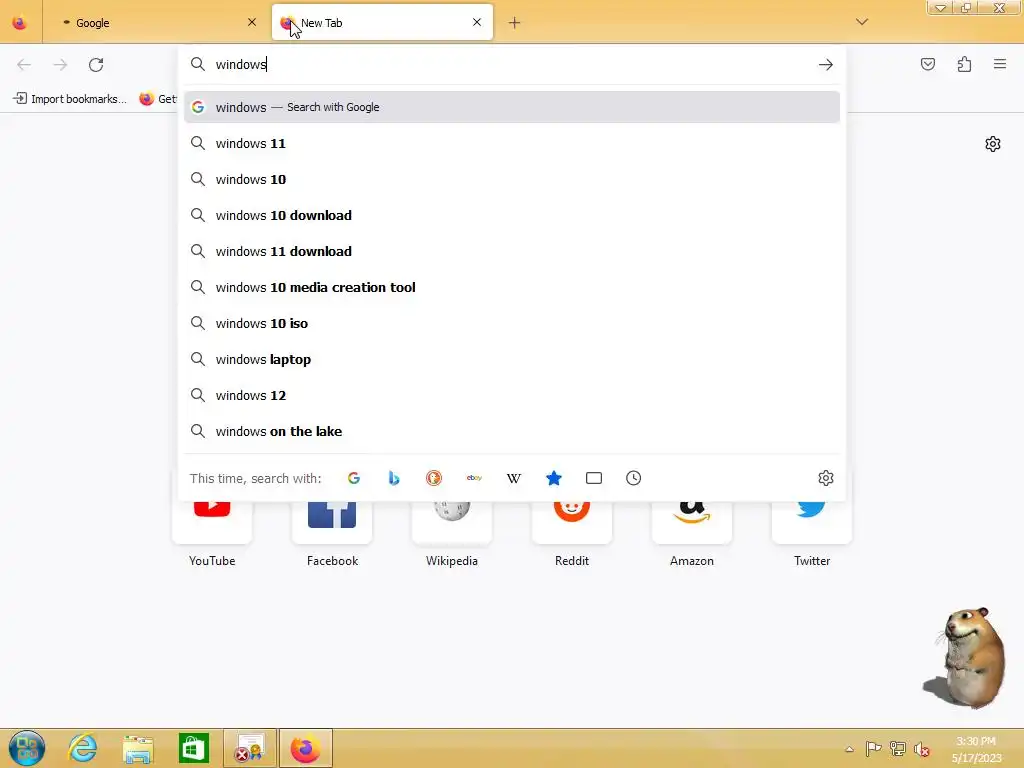Image resolution: width=1024 pixels, height=768 pixels.
Task: Choose the windows 11 suggestion
Action: [x=512, y=143]
